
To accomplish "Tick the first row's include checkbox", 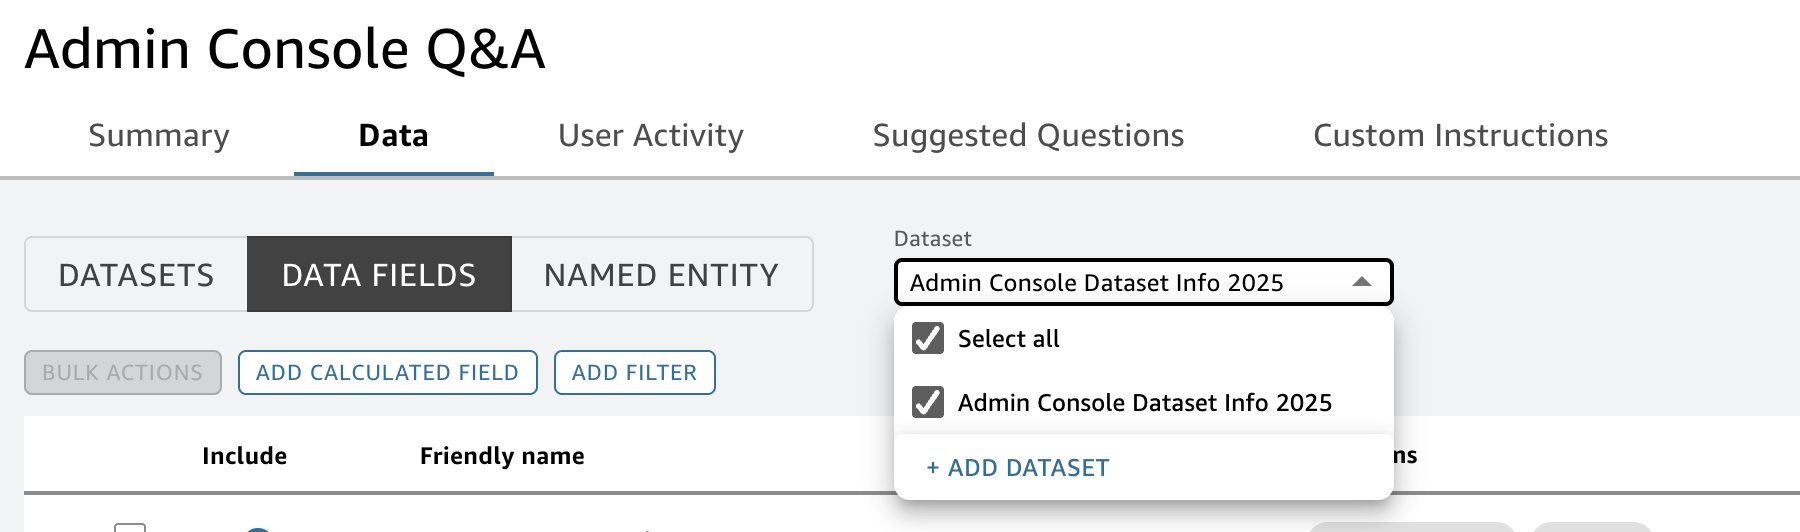I will click(x=130, y=527).
